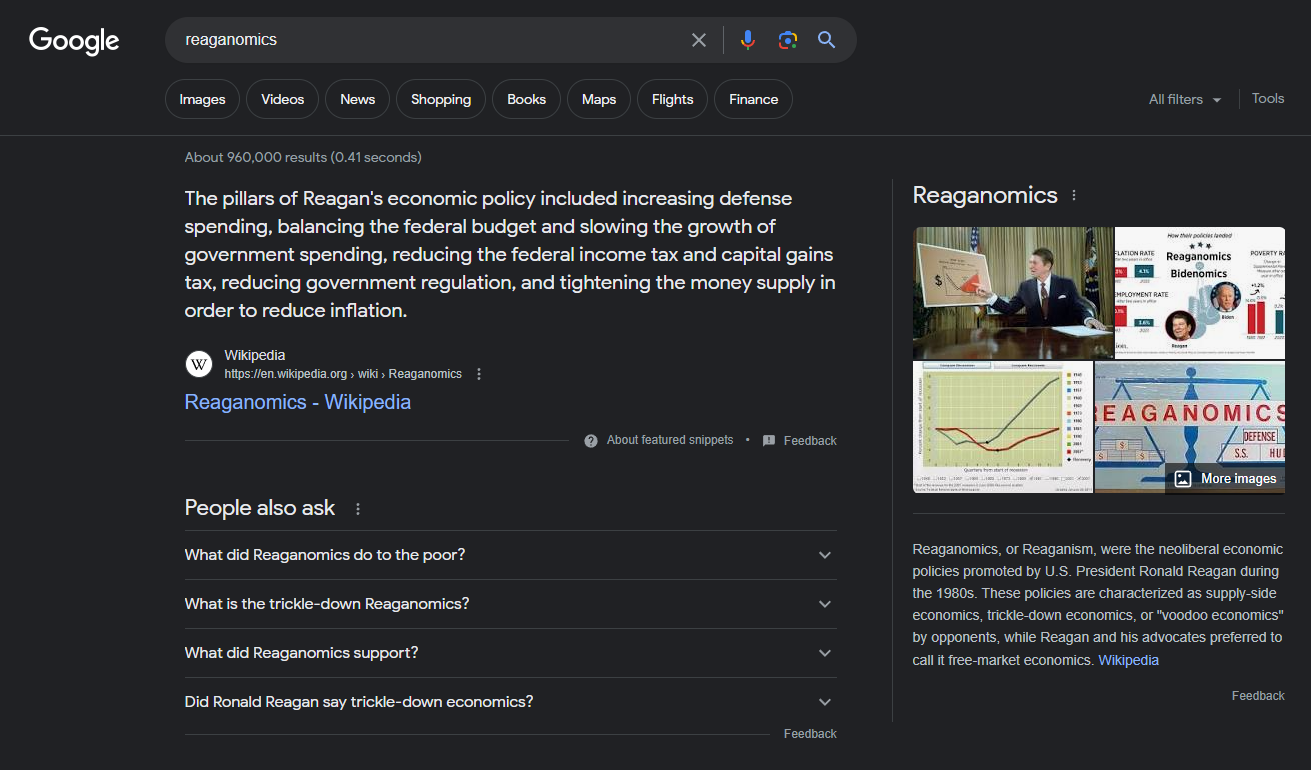Switch to the Flights tab
This screenshot has height=770, width=1311.
click(x=672, y=99)
